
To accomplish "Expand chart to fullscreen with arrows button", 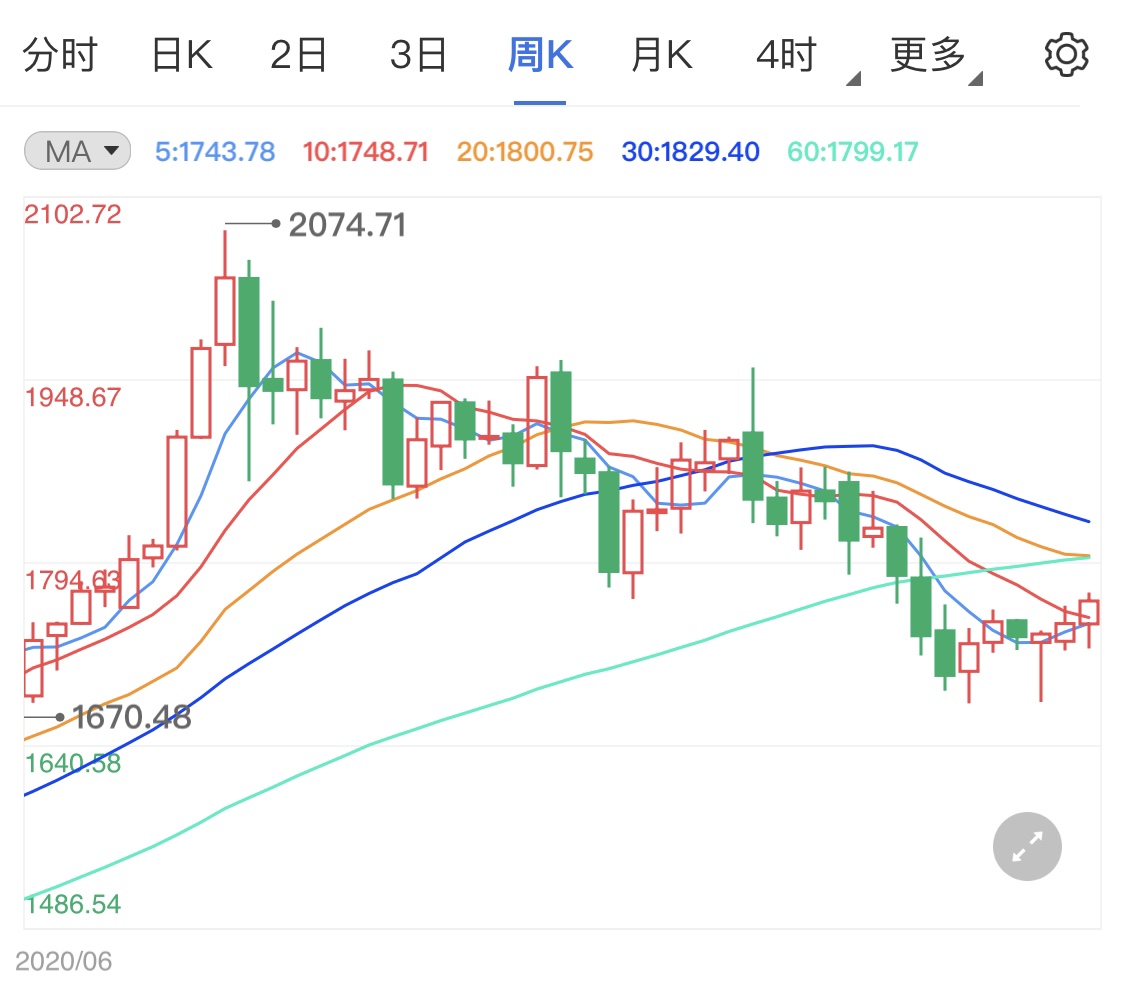I will [1027, 847].
